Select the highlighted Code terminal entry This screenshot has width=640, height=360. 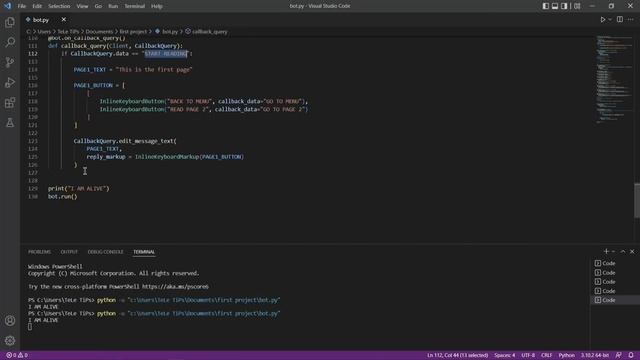click(615, 300)
